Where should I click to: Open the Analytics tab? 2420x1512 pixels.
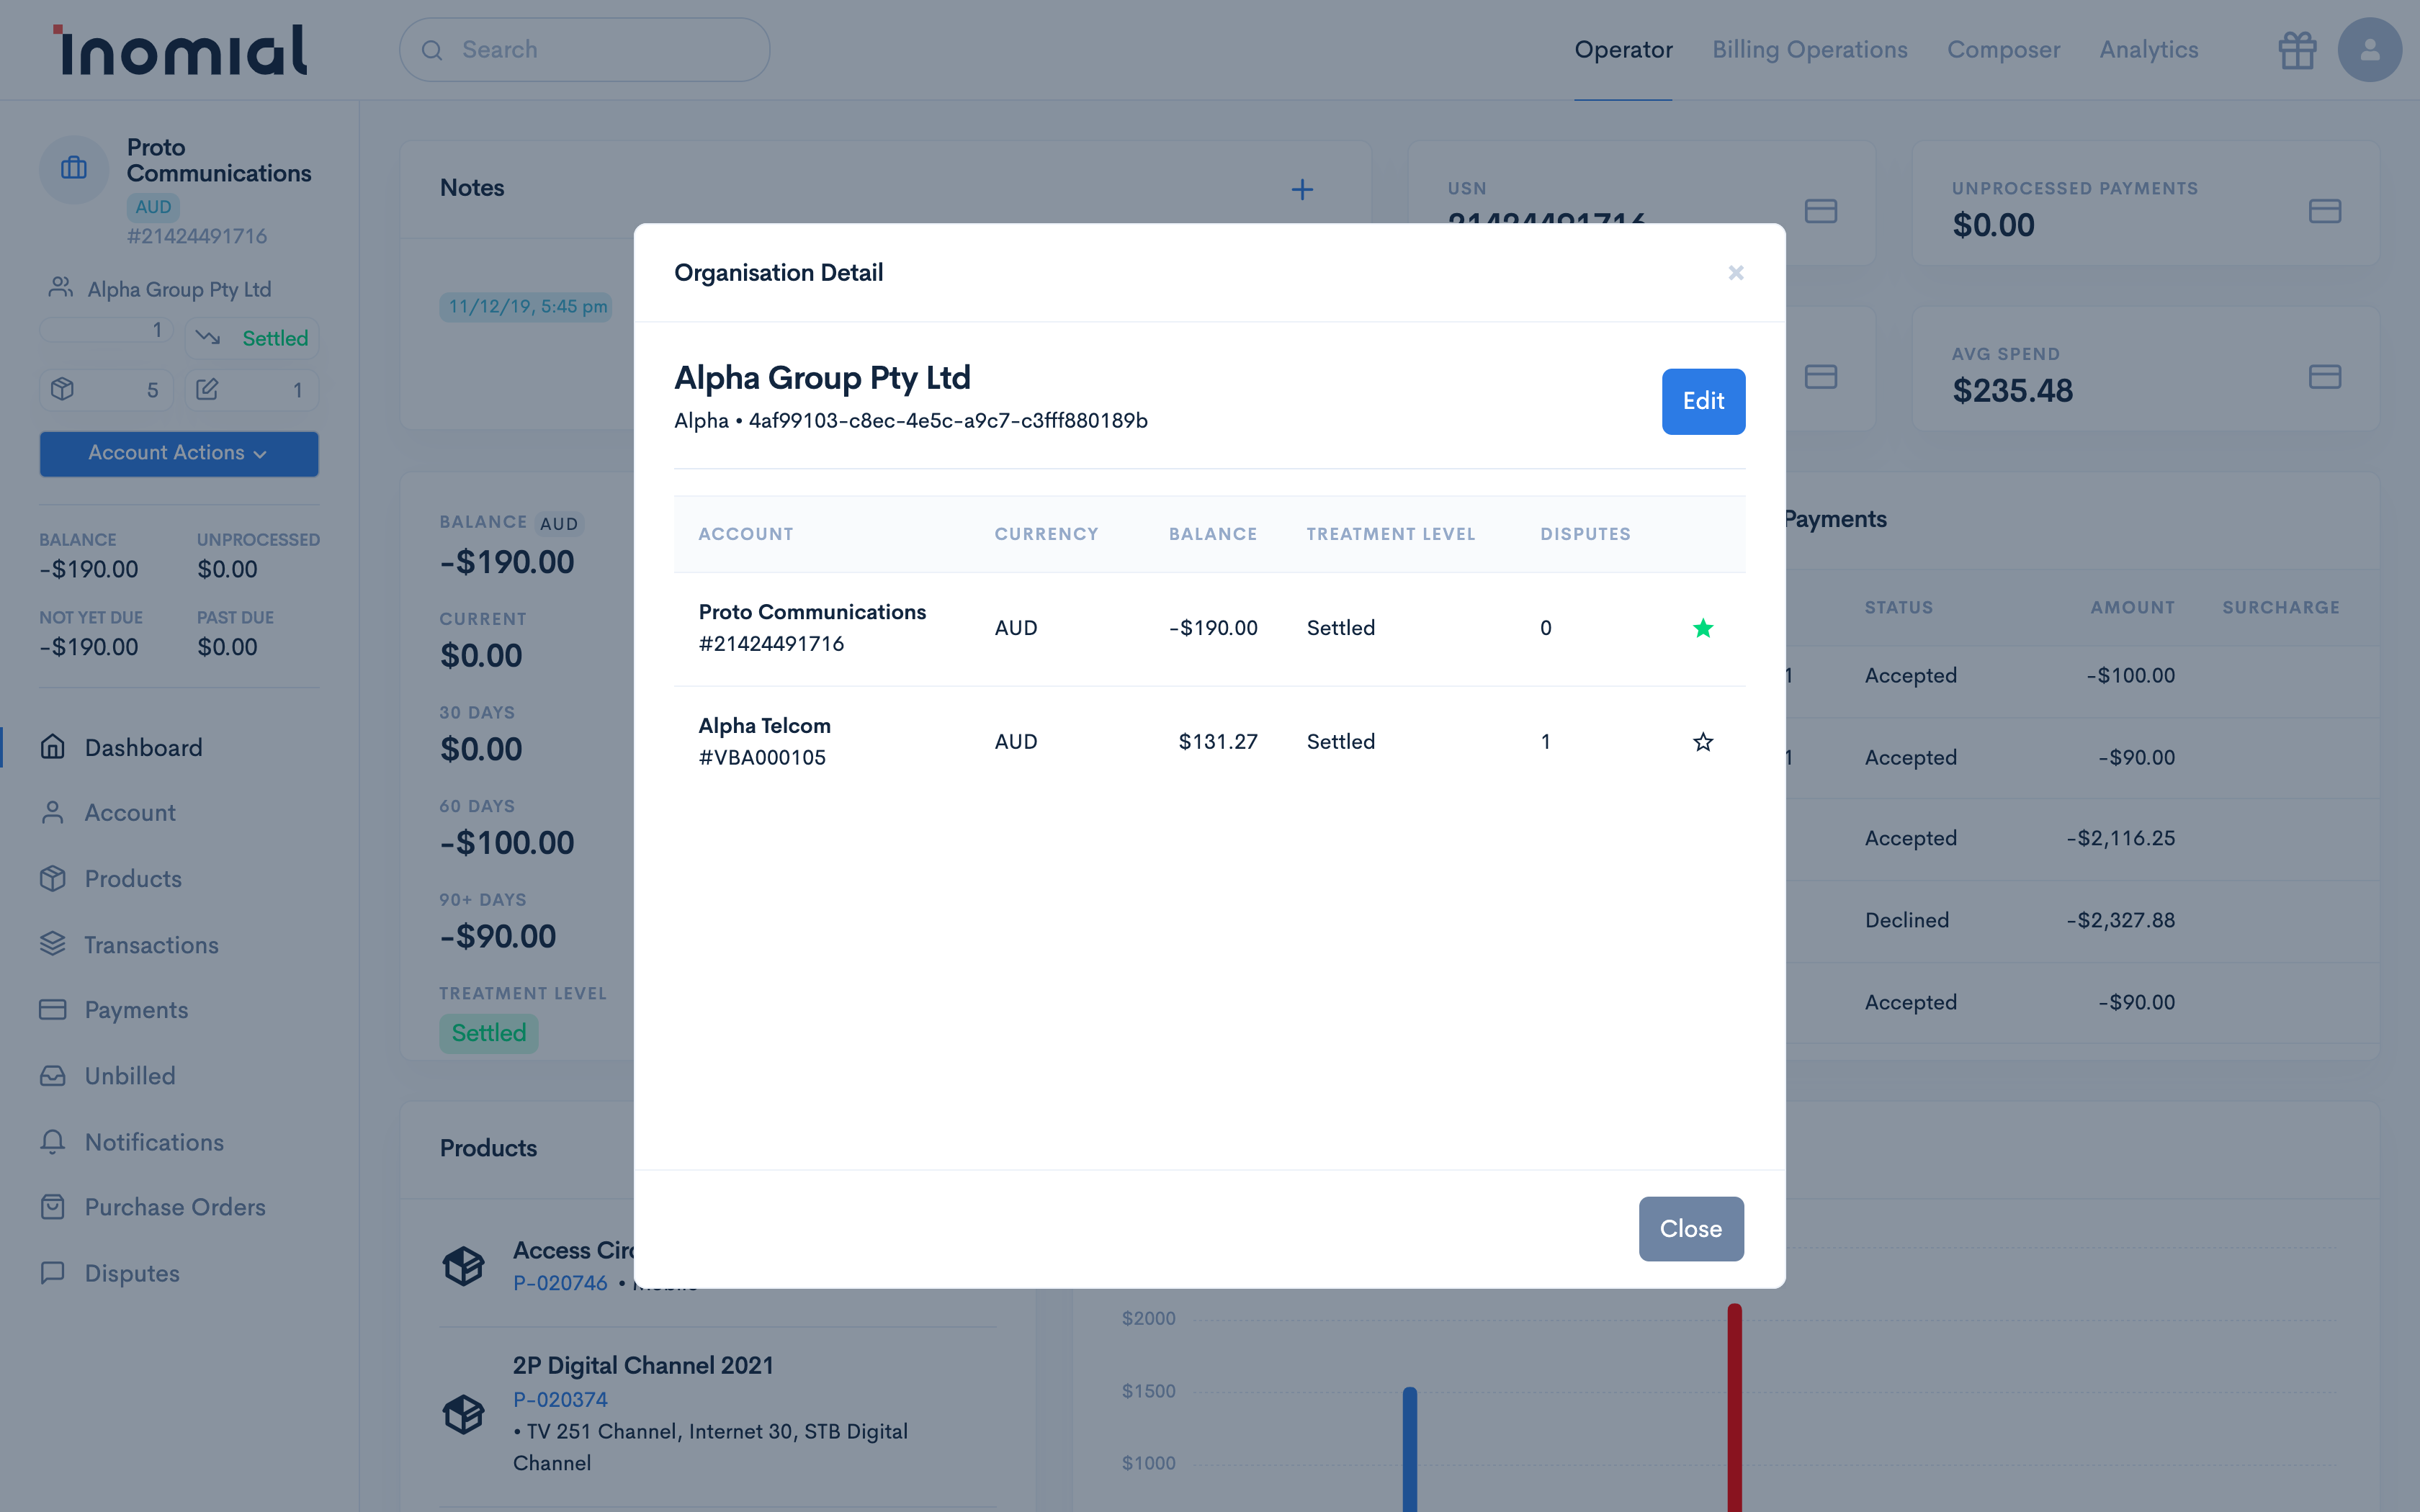tap(2149, 50)
